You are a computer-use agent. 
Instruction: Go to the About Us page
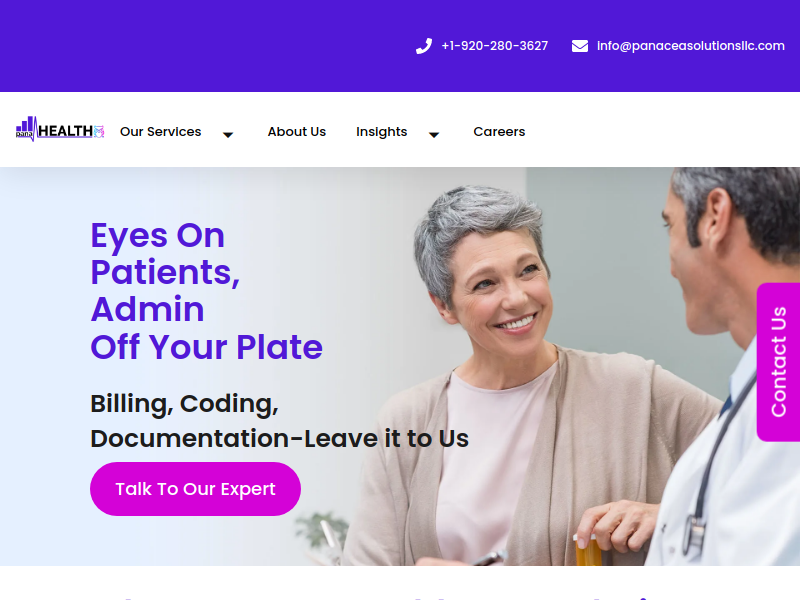[297, 132]
